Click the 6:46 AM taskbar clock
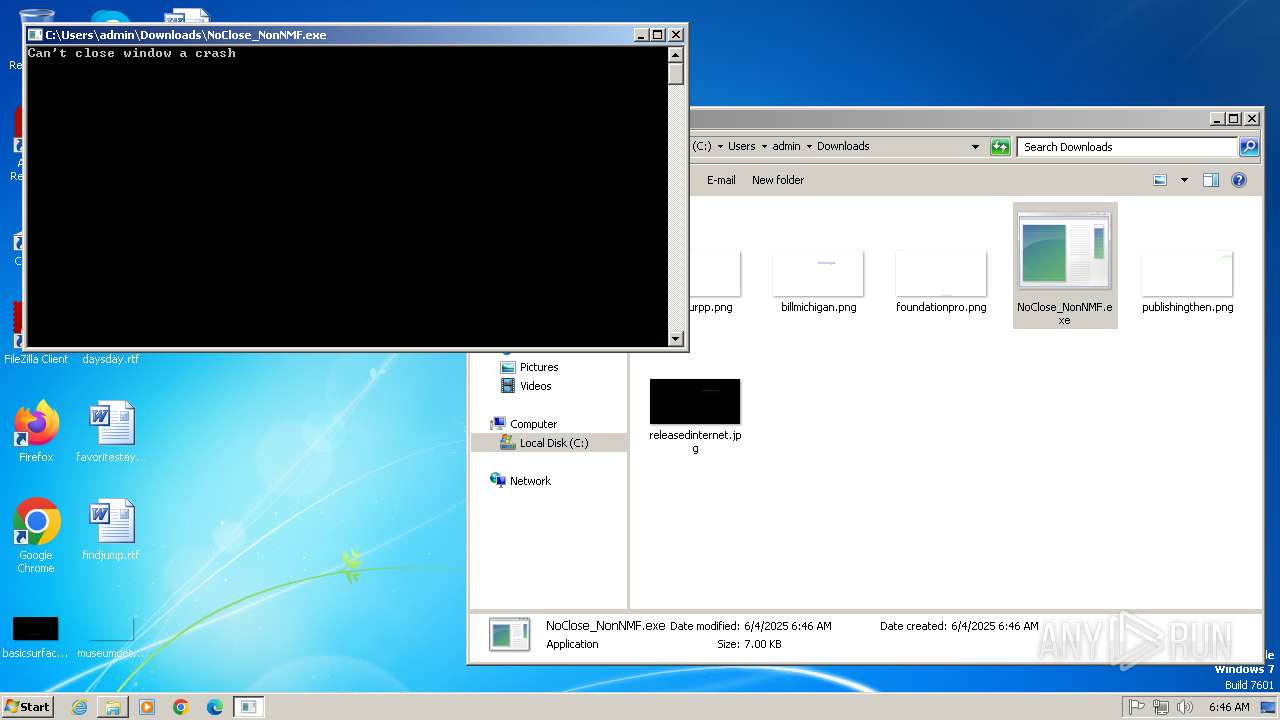 click(x=1229, y=707)
